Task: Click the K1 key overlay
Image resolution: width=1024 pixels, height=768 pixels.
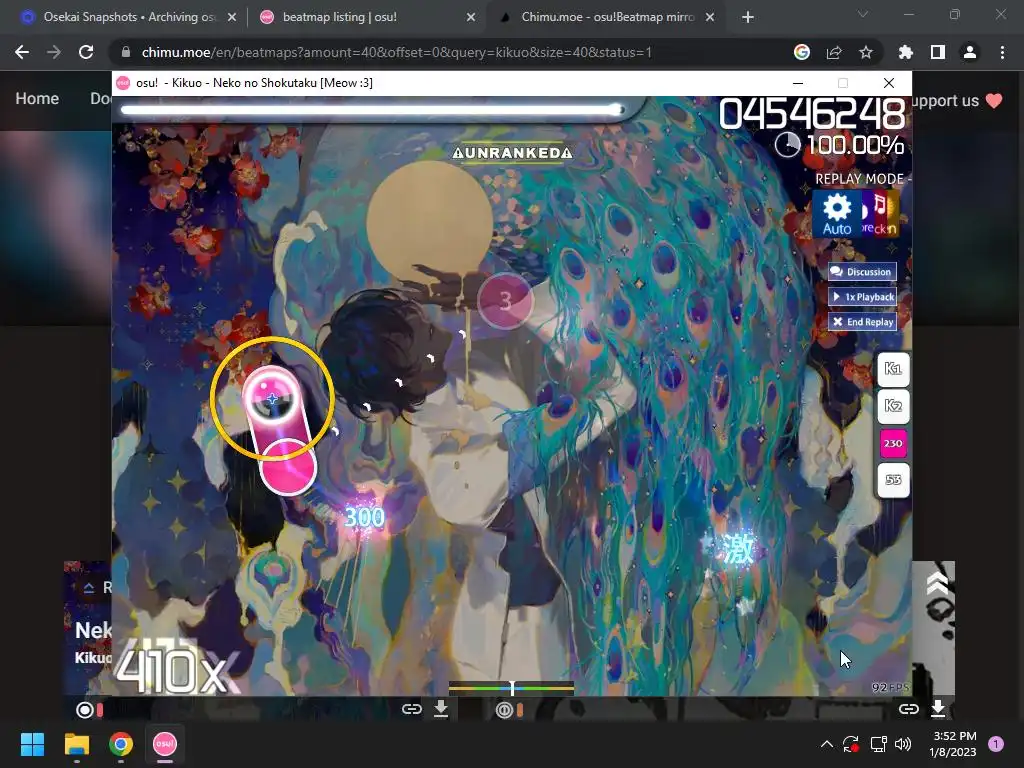Action: click(893, 369)
